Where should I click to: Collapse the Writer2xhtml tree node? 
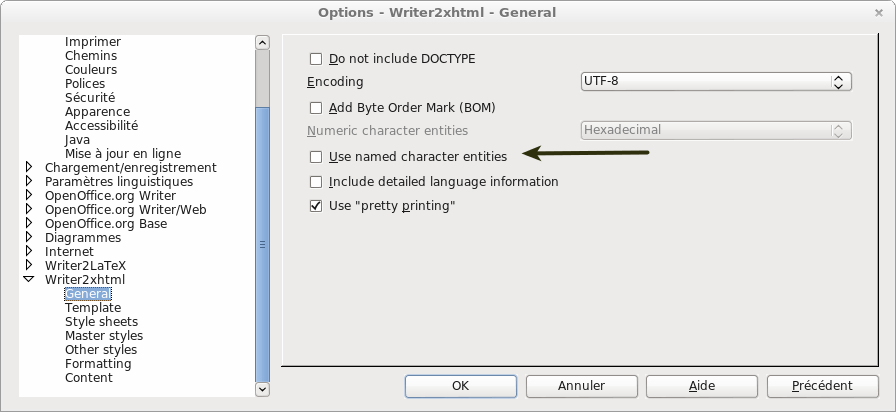(29, 280)
